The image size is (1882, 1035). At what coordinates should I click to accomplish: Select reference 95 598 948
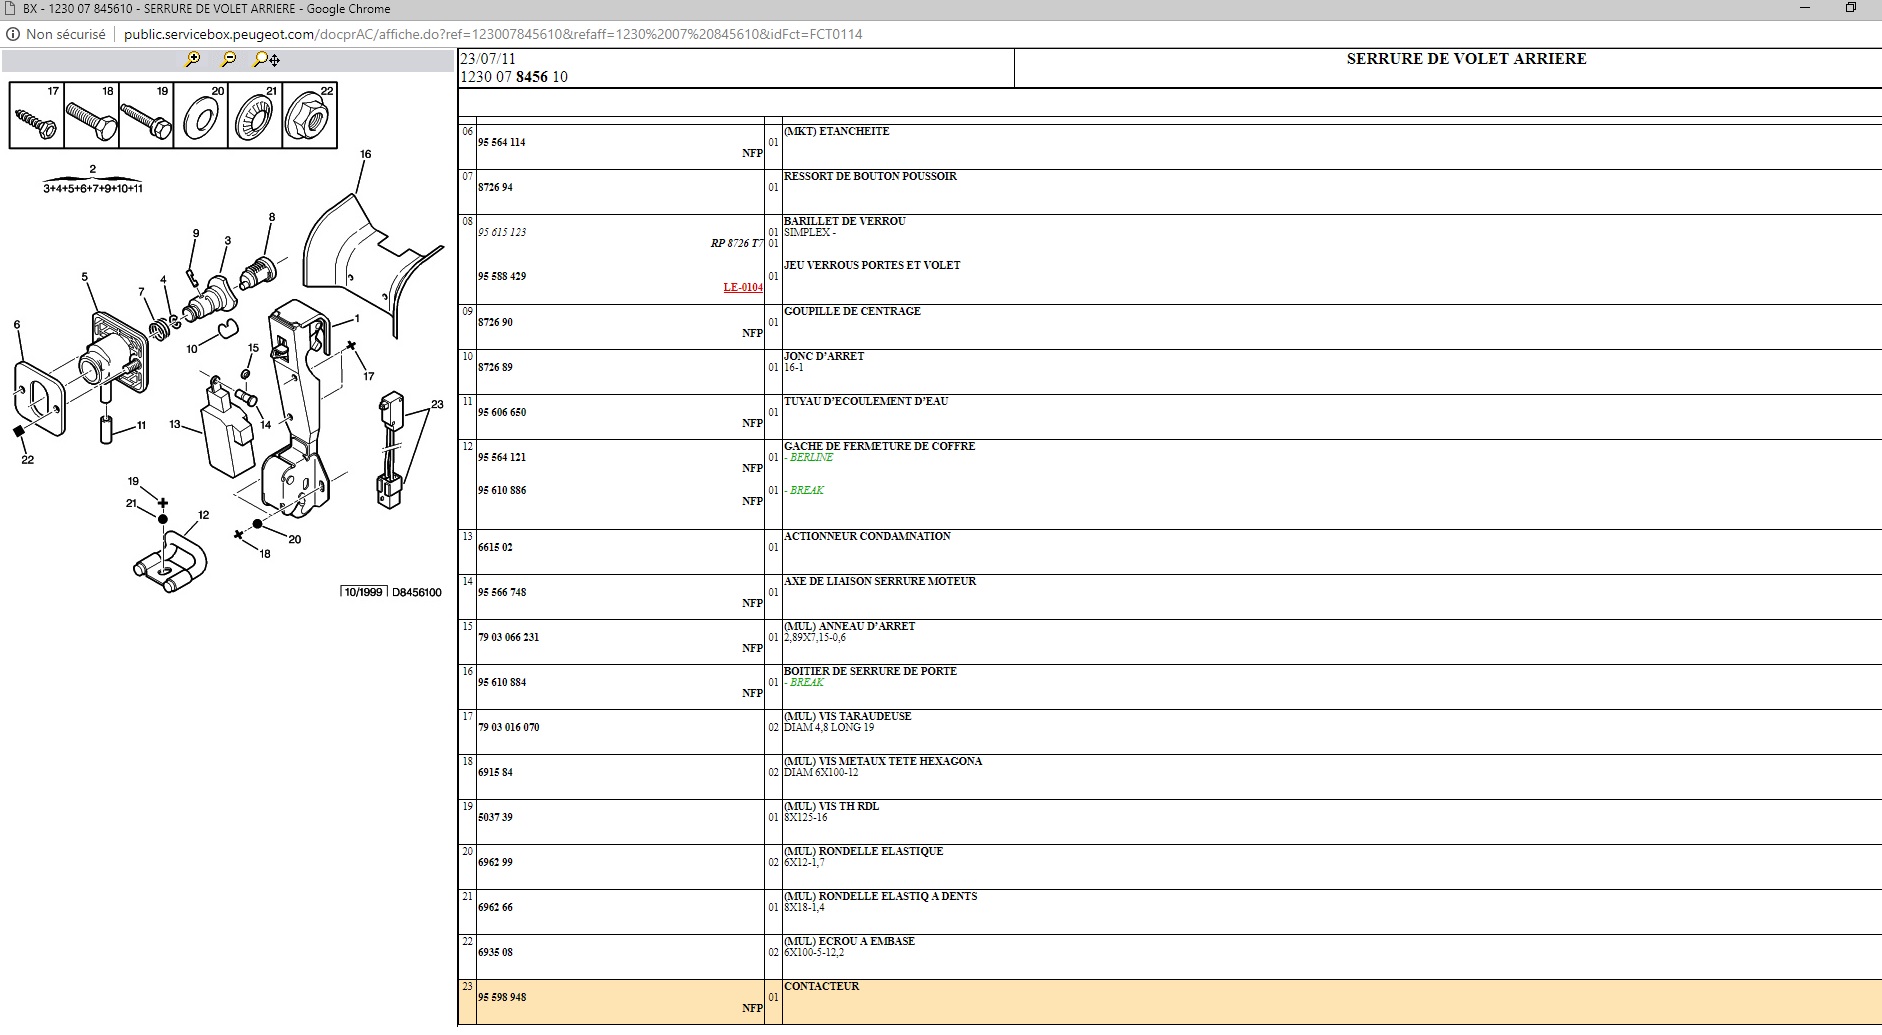(502, 997)
